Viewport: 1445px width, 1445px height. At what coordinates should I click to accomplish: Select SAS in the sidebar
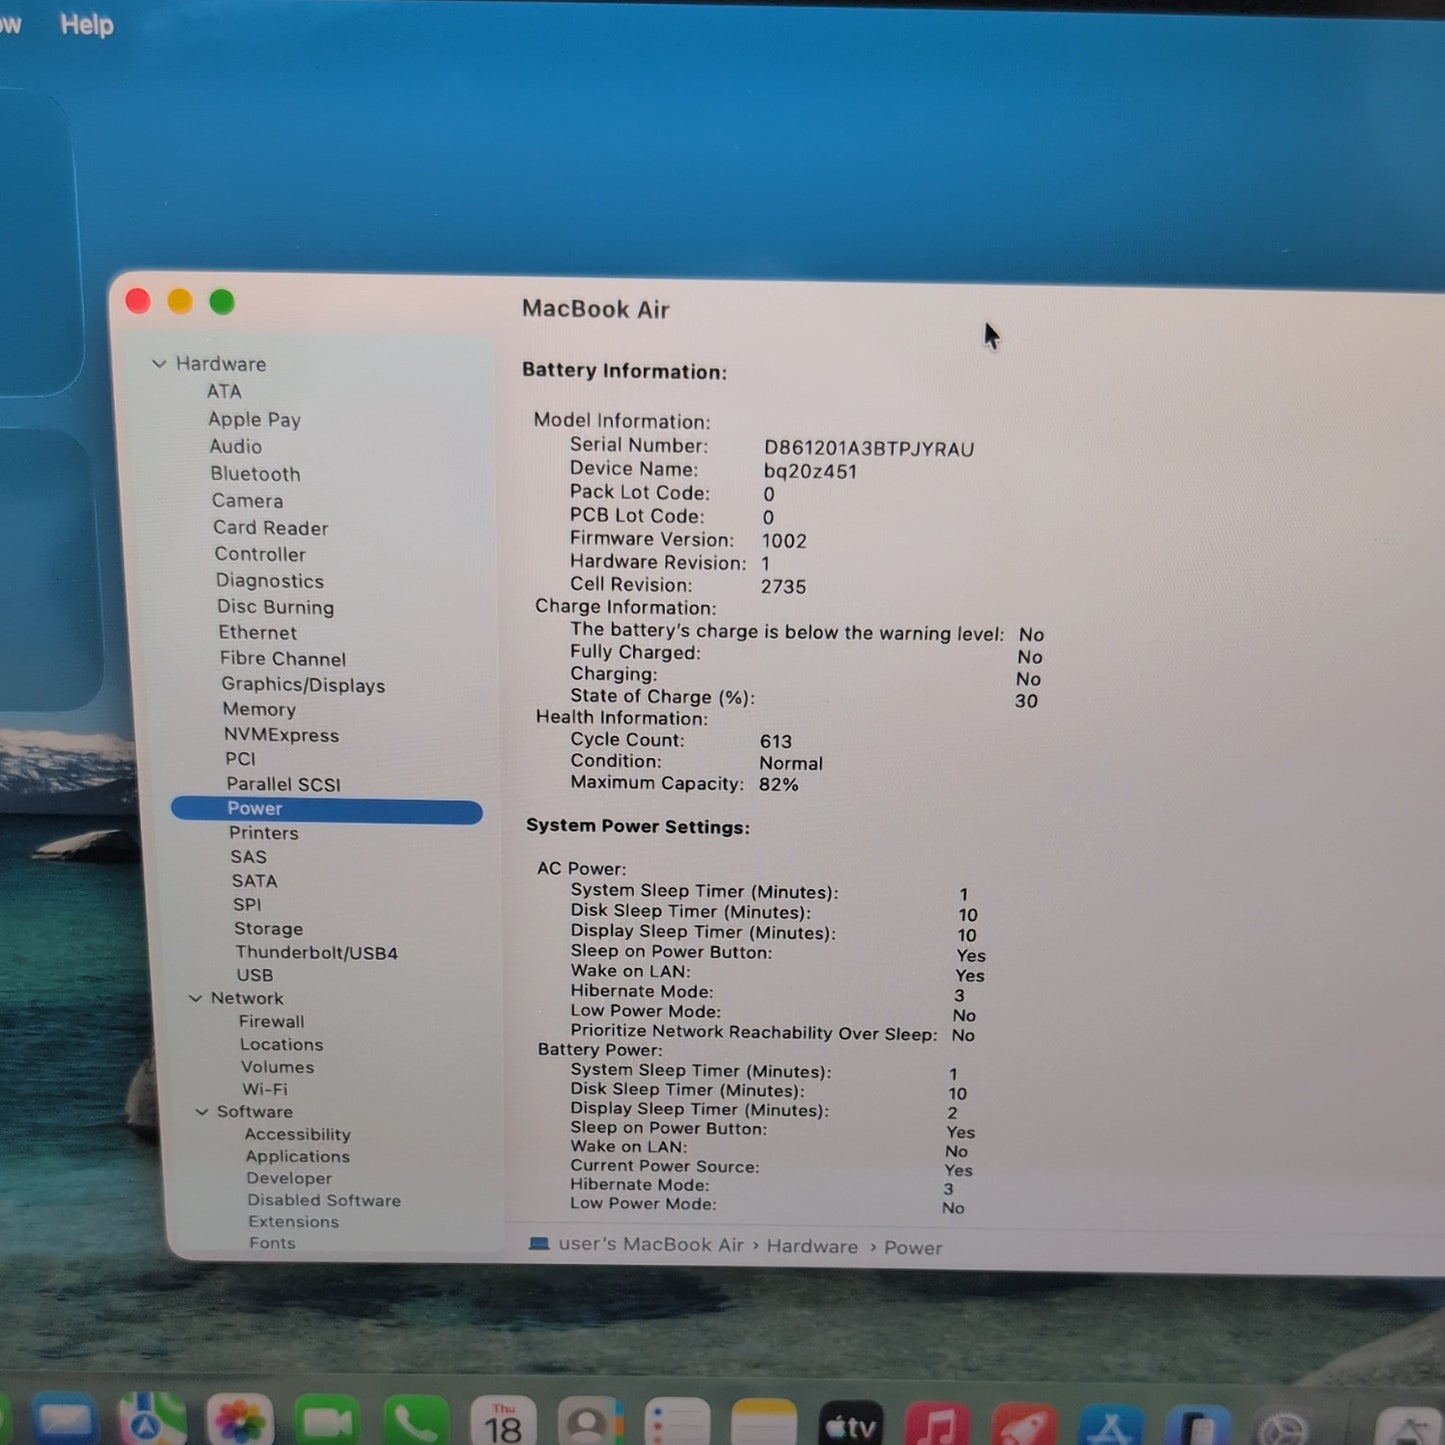coord(249,857)
